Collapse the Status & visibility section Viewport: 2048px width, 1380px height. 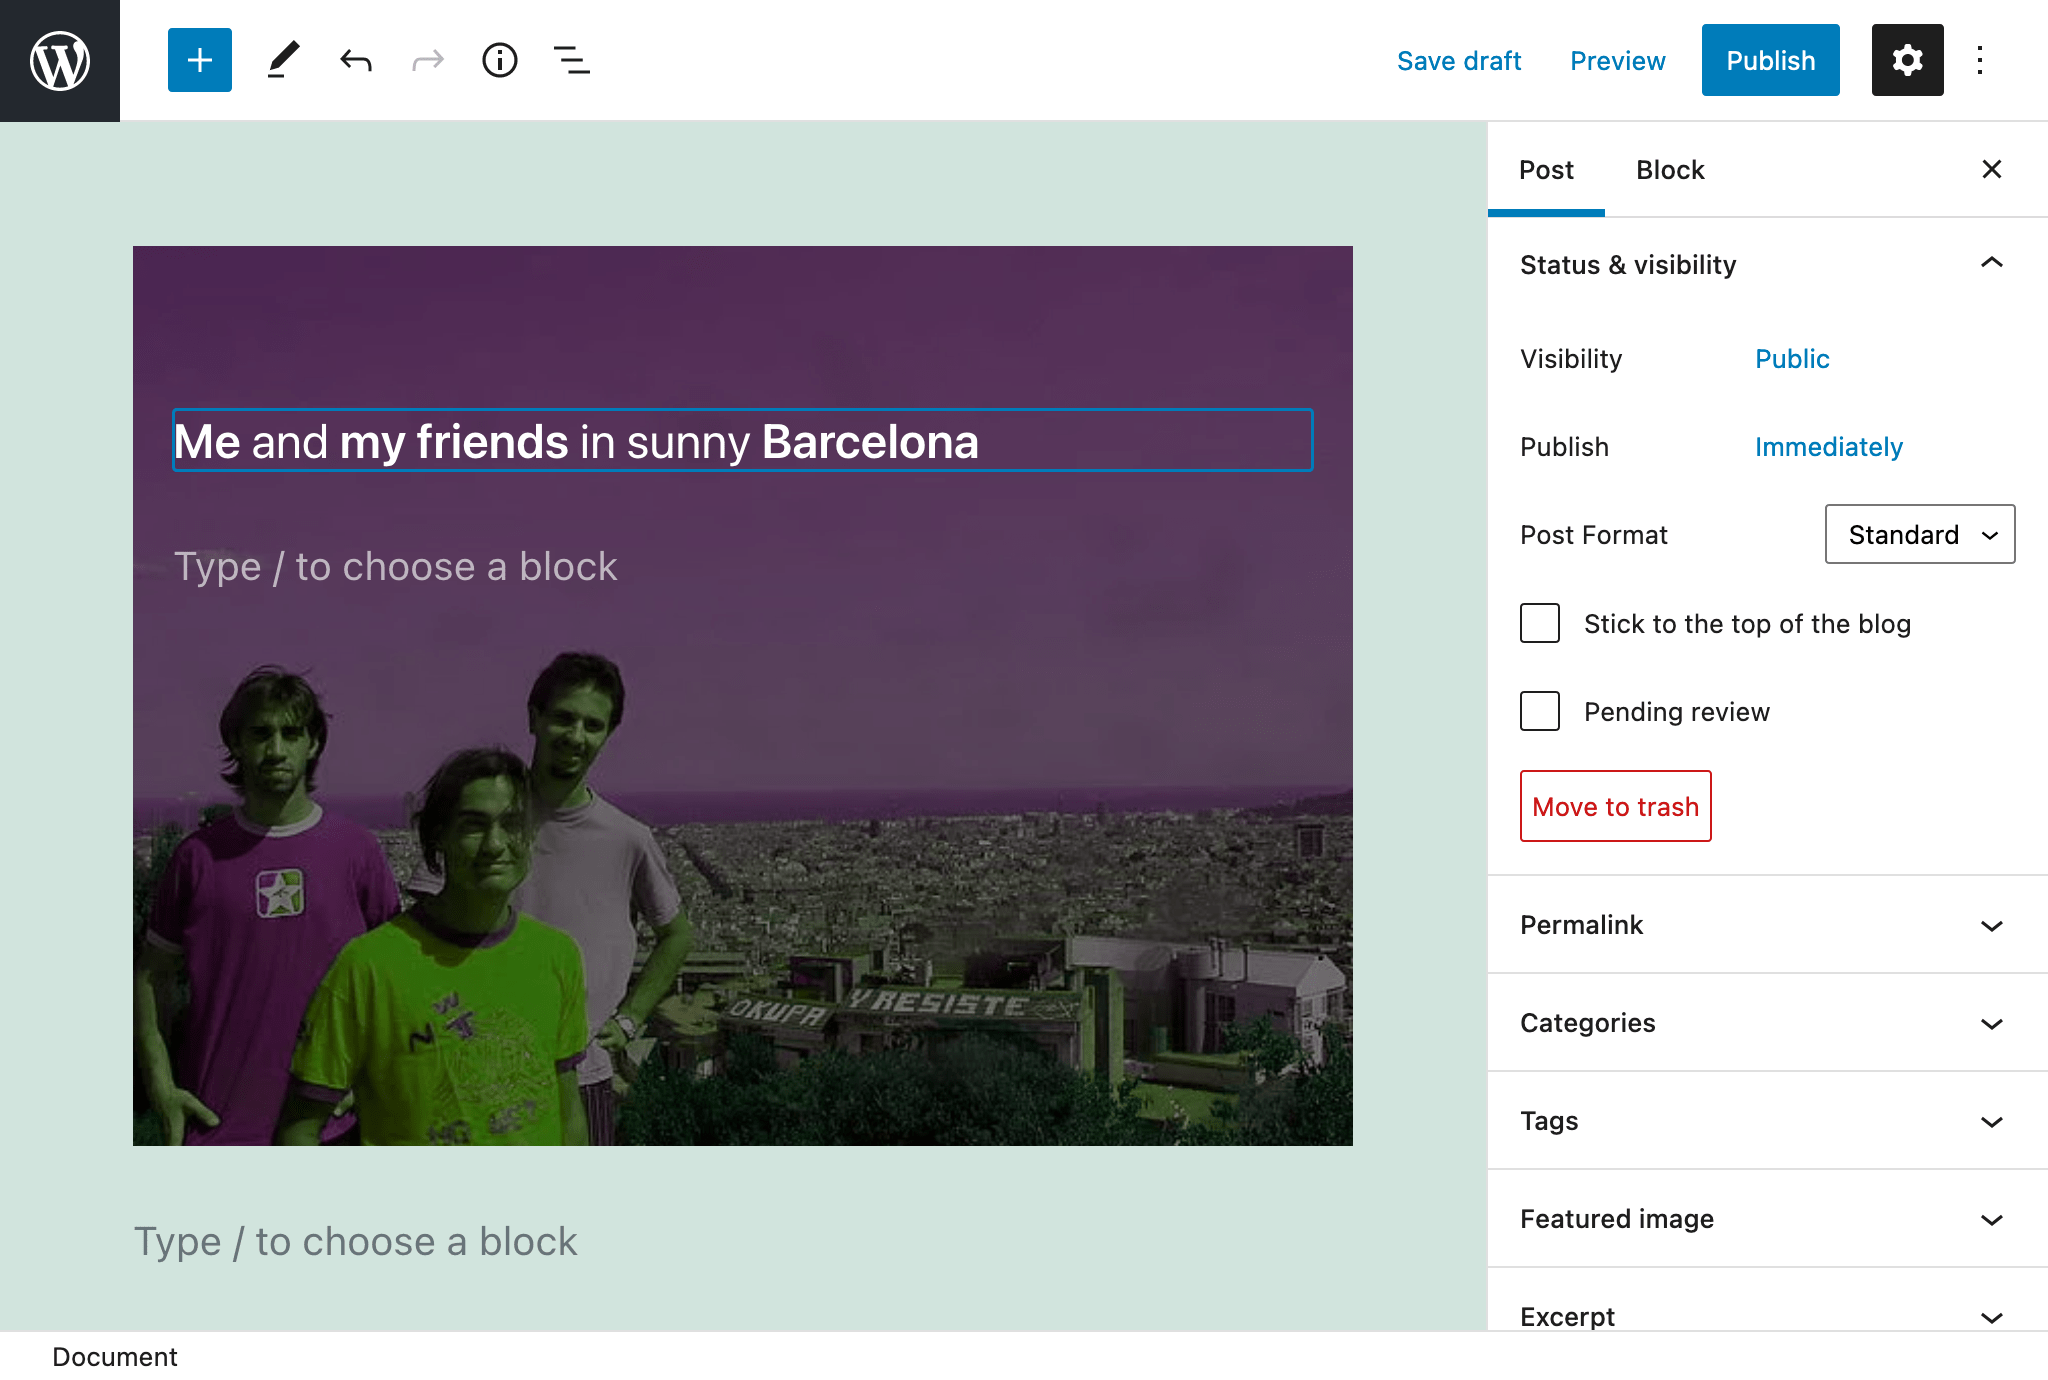pos(1992,264)
